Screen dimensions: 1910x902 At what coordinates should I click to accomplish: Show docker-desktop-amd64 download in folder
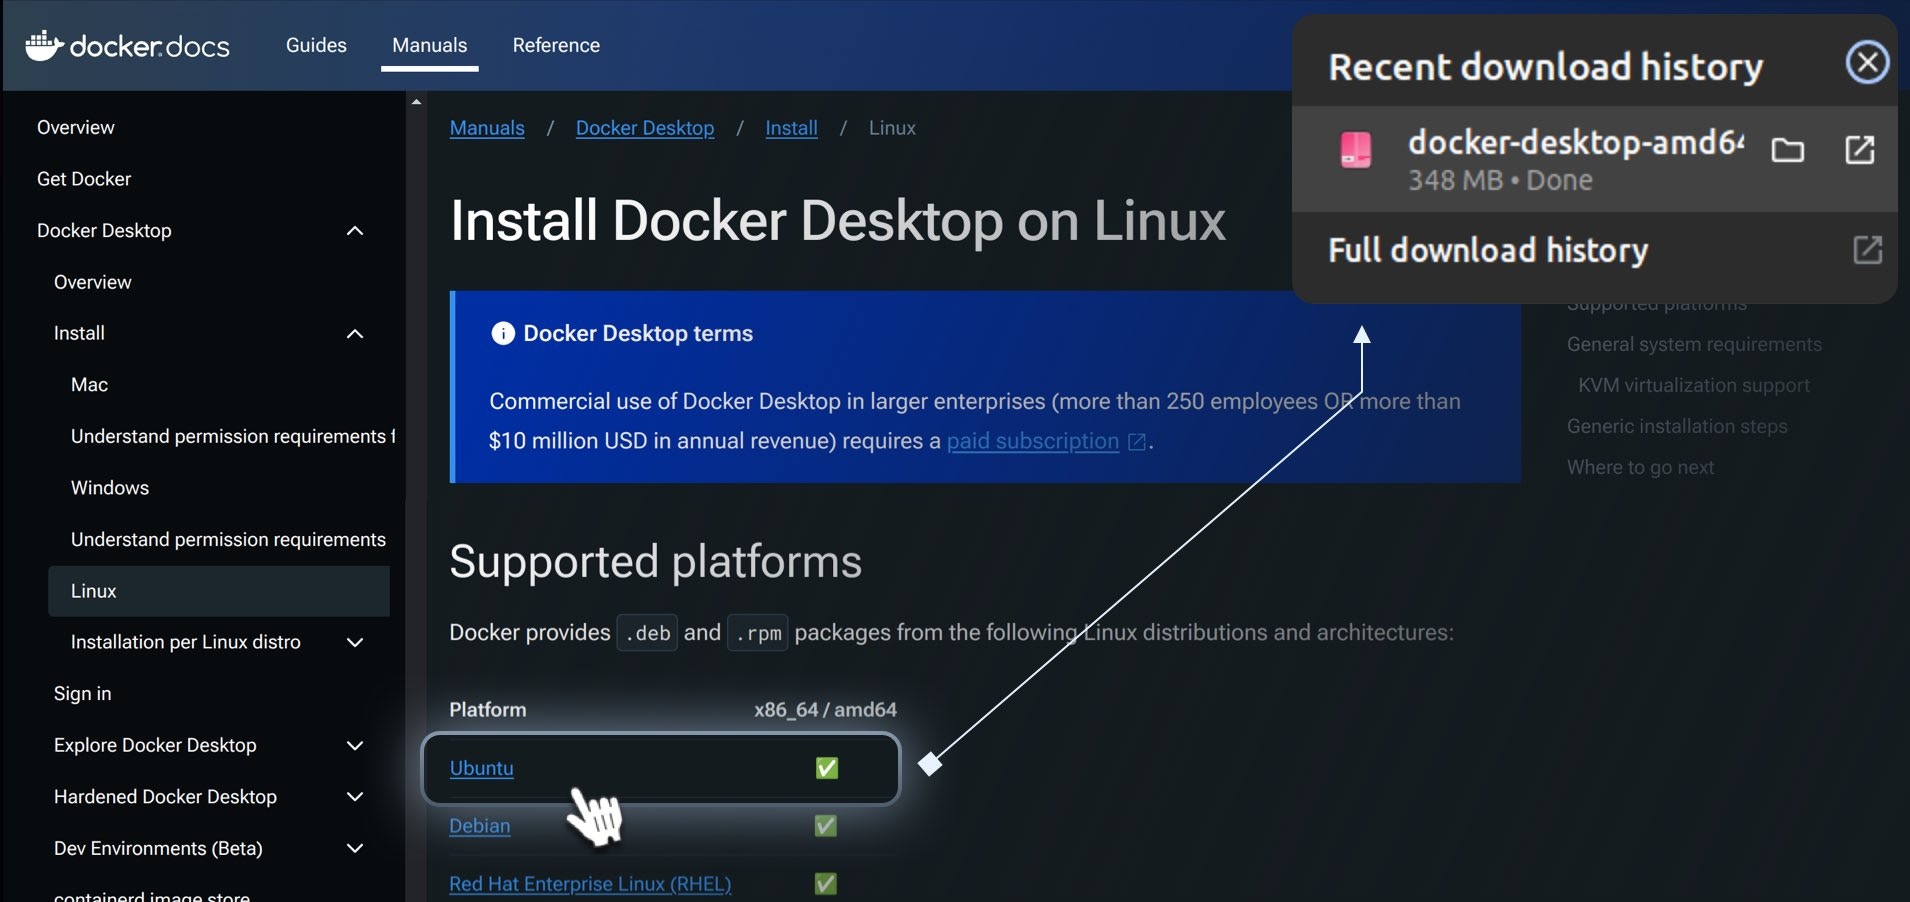pos(1788,151)
